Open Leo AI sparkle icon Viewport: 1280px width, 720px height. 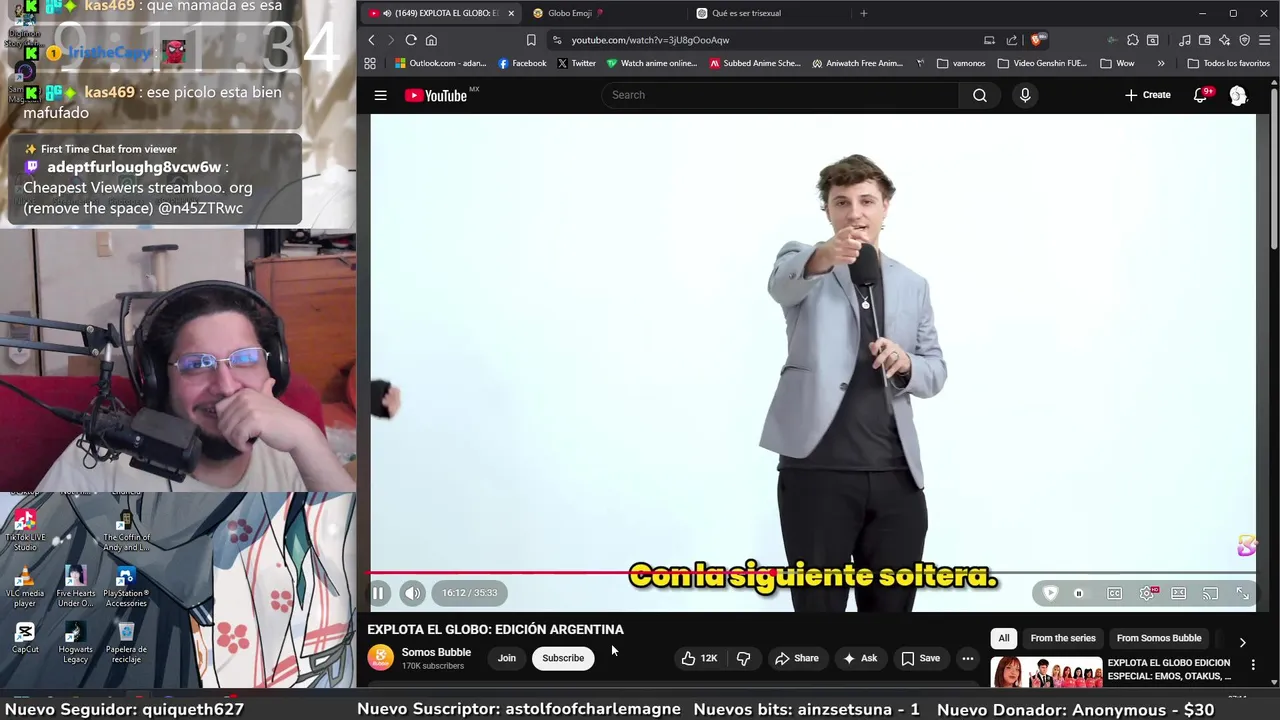pos(1225,40)
